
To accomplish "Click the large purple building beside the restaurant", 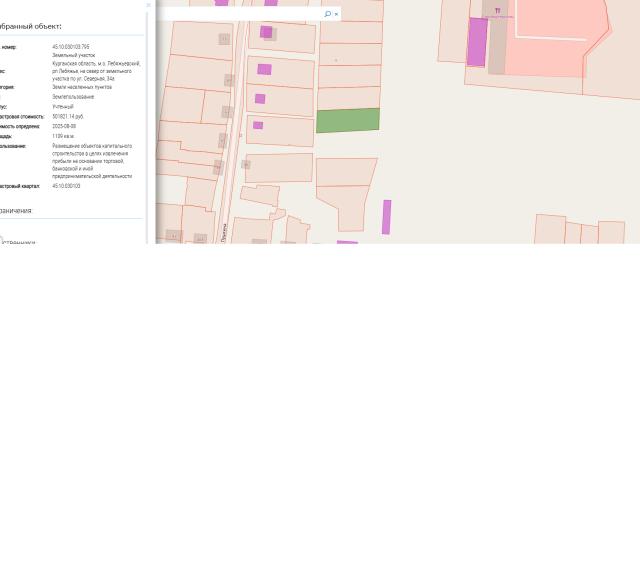I will point(477,42).
